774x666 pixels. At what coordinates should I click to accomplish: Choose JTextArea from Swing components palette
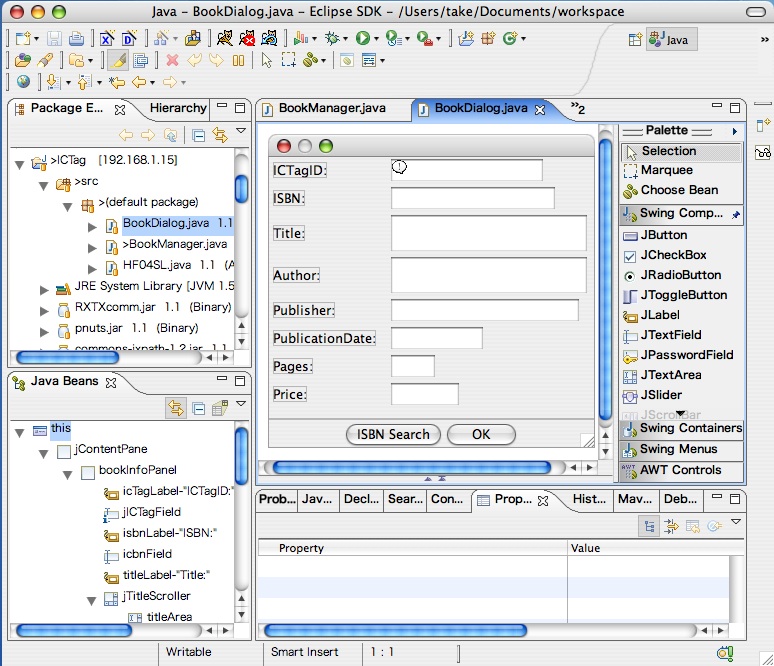point(670,375)
